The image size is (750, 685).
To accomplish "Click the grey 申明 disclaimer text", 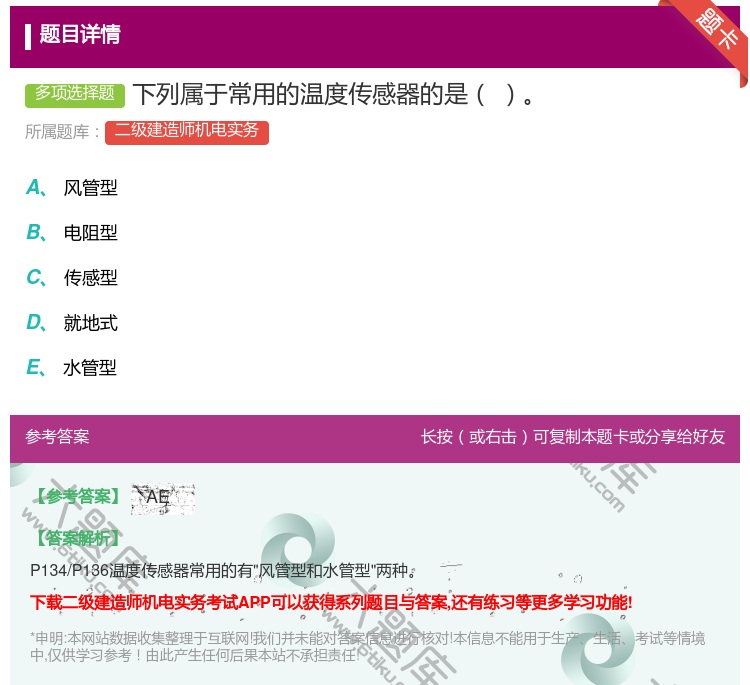I will [x=367, y=647].
